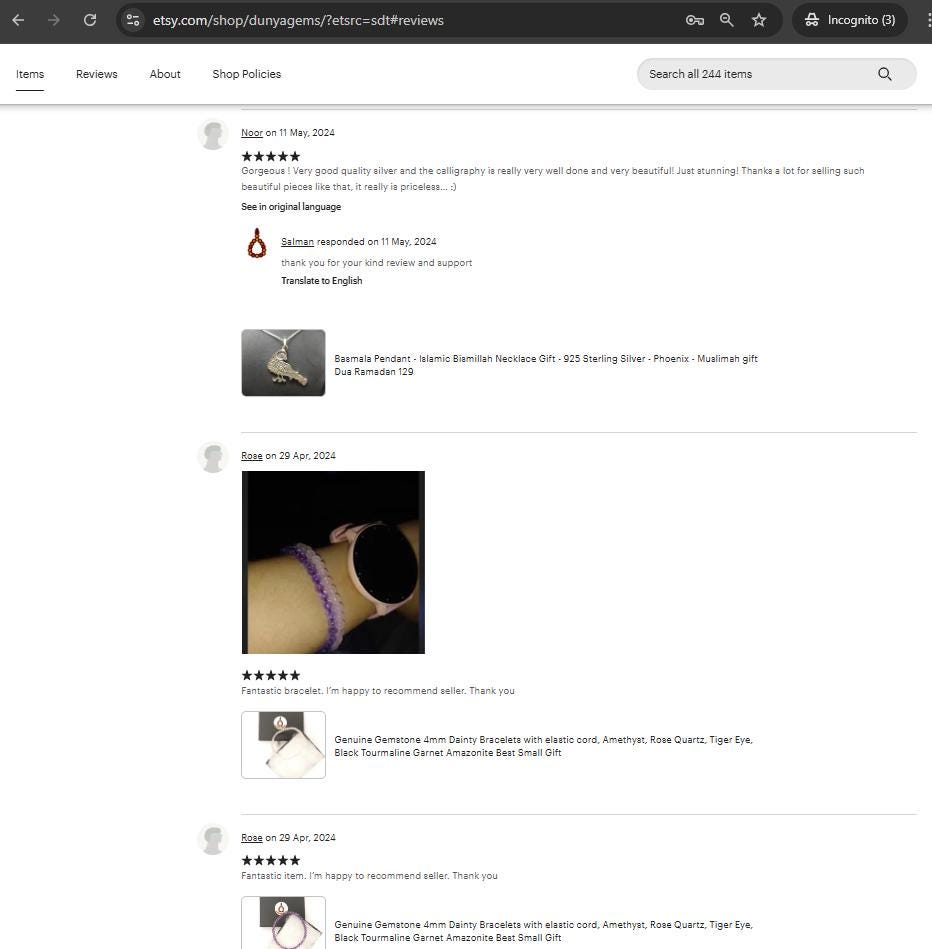Open Gemstone Bracelets title under 'Fantastic bracelet' review

[x=543, y=746]
